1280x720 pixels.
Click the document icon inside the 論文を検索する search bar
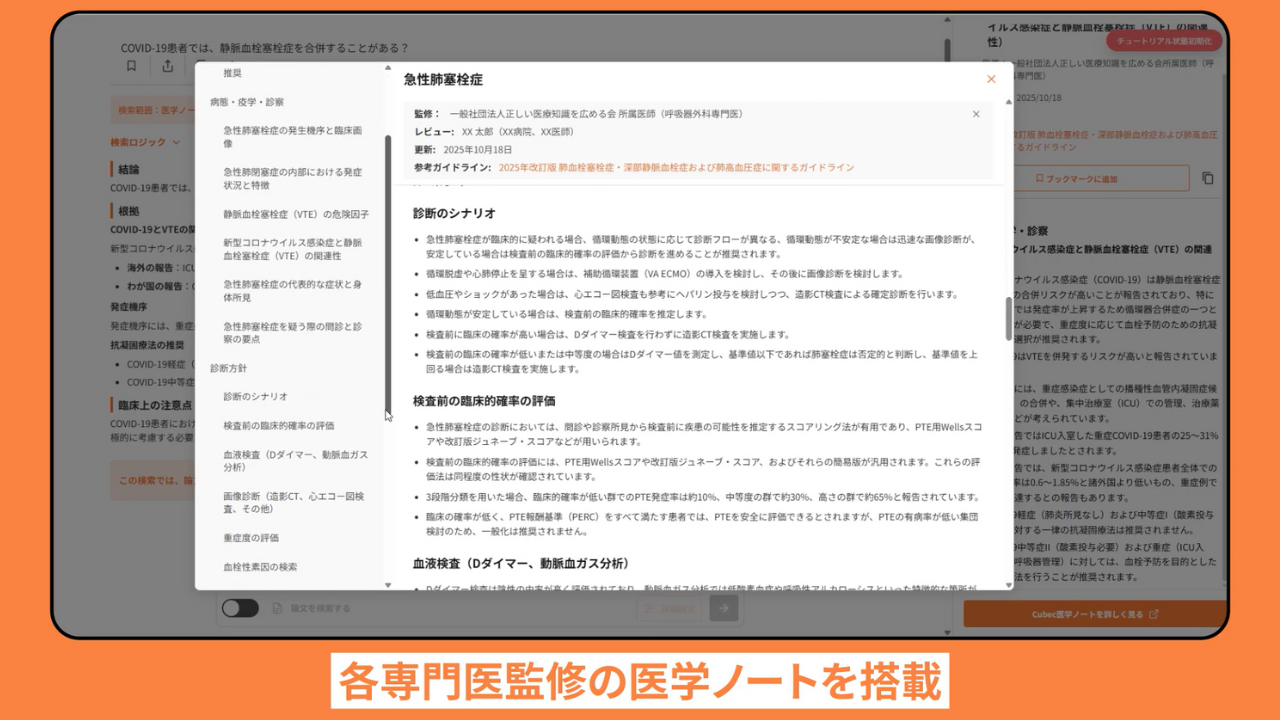(x=277, y=608)
